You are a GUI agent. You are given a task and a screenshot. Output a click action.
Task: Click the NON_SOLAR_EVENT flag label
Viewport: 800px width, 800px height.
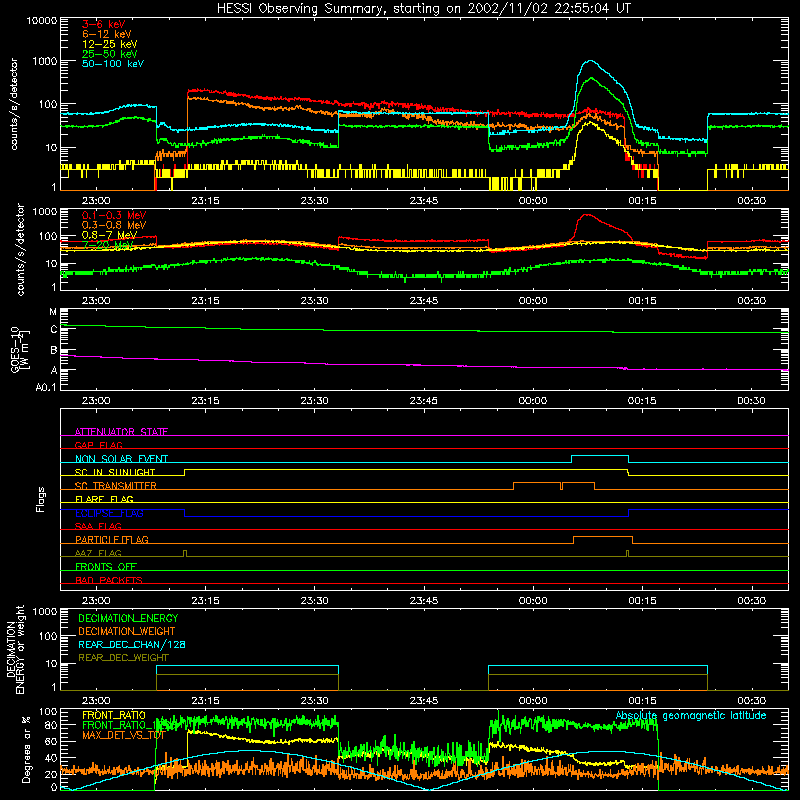(x=121, y=459)
